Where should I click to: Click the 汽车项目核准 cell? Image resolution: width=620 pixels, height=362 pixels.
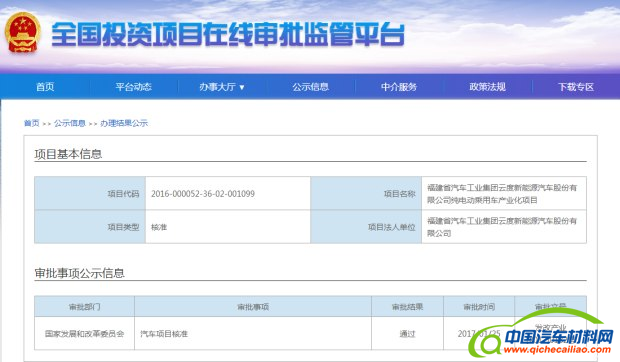click(x=253, y=334)
